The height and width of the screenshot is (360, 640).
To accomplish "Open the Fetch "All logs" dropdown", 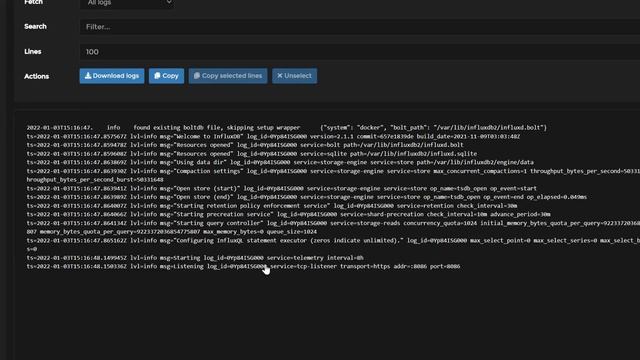I will pos(127,3).
